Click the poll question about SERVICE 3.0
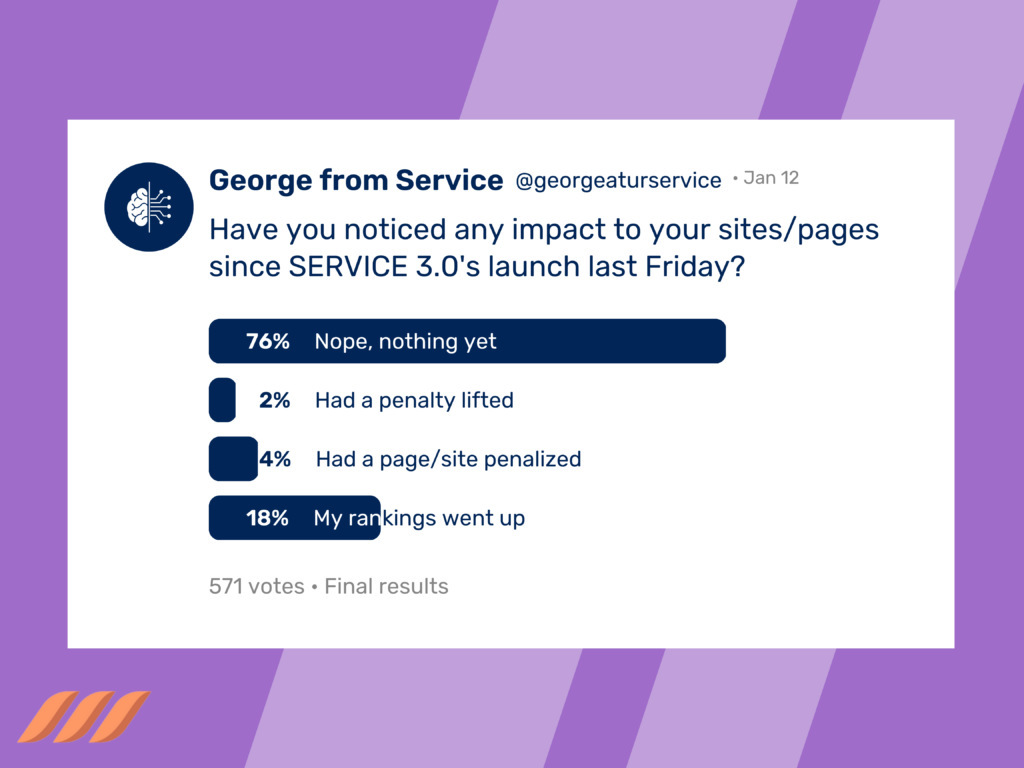Screen dimensions: 1024x768 (x=544, y=248)
